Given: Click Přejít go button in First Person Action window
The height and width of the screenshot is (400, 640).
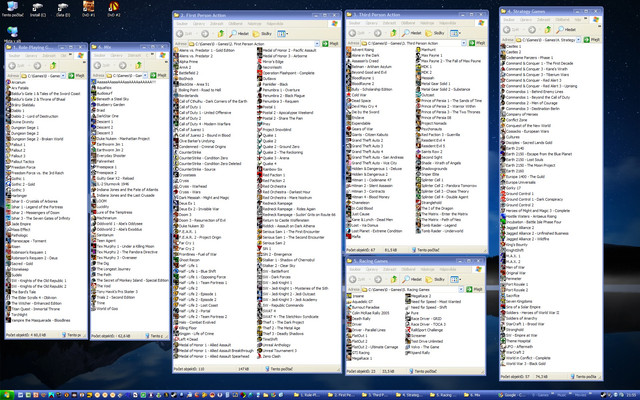Looking at the screenshot, I should (331, 44).
